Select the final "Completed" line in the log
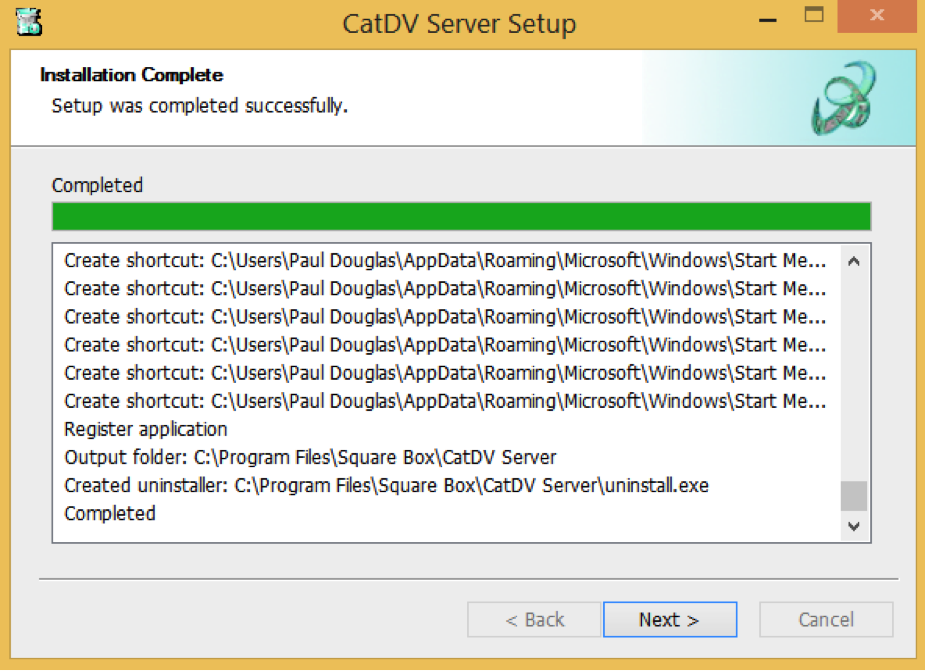The height and width of the screenshot is (671, 925). (x=110, y=513)
